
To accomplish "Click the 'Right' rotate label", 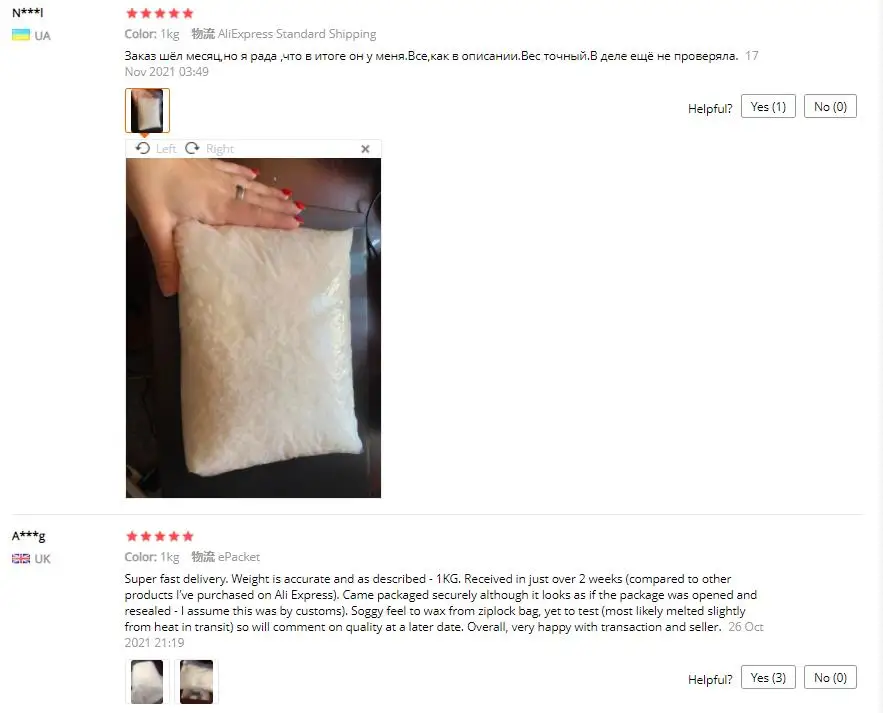I will (220, 149).
